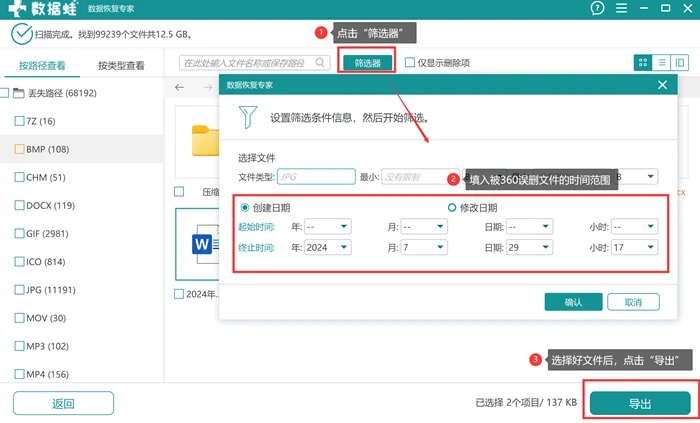
Task: Click the 确认 button in dialog
Action: click(x=573, y=302)
